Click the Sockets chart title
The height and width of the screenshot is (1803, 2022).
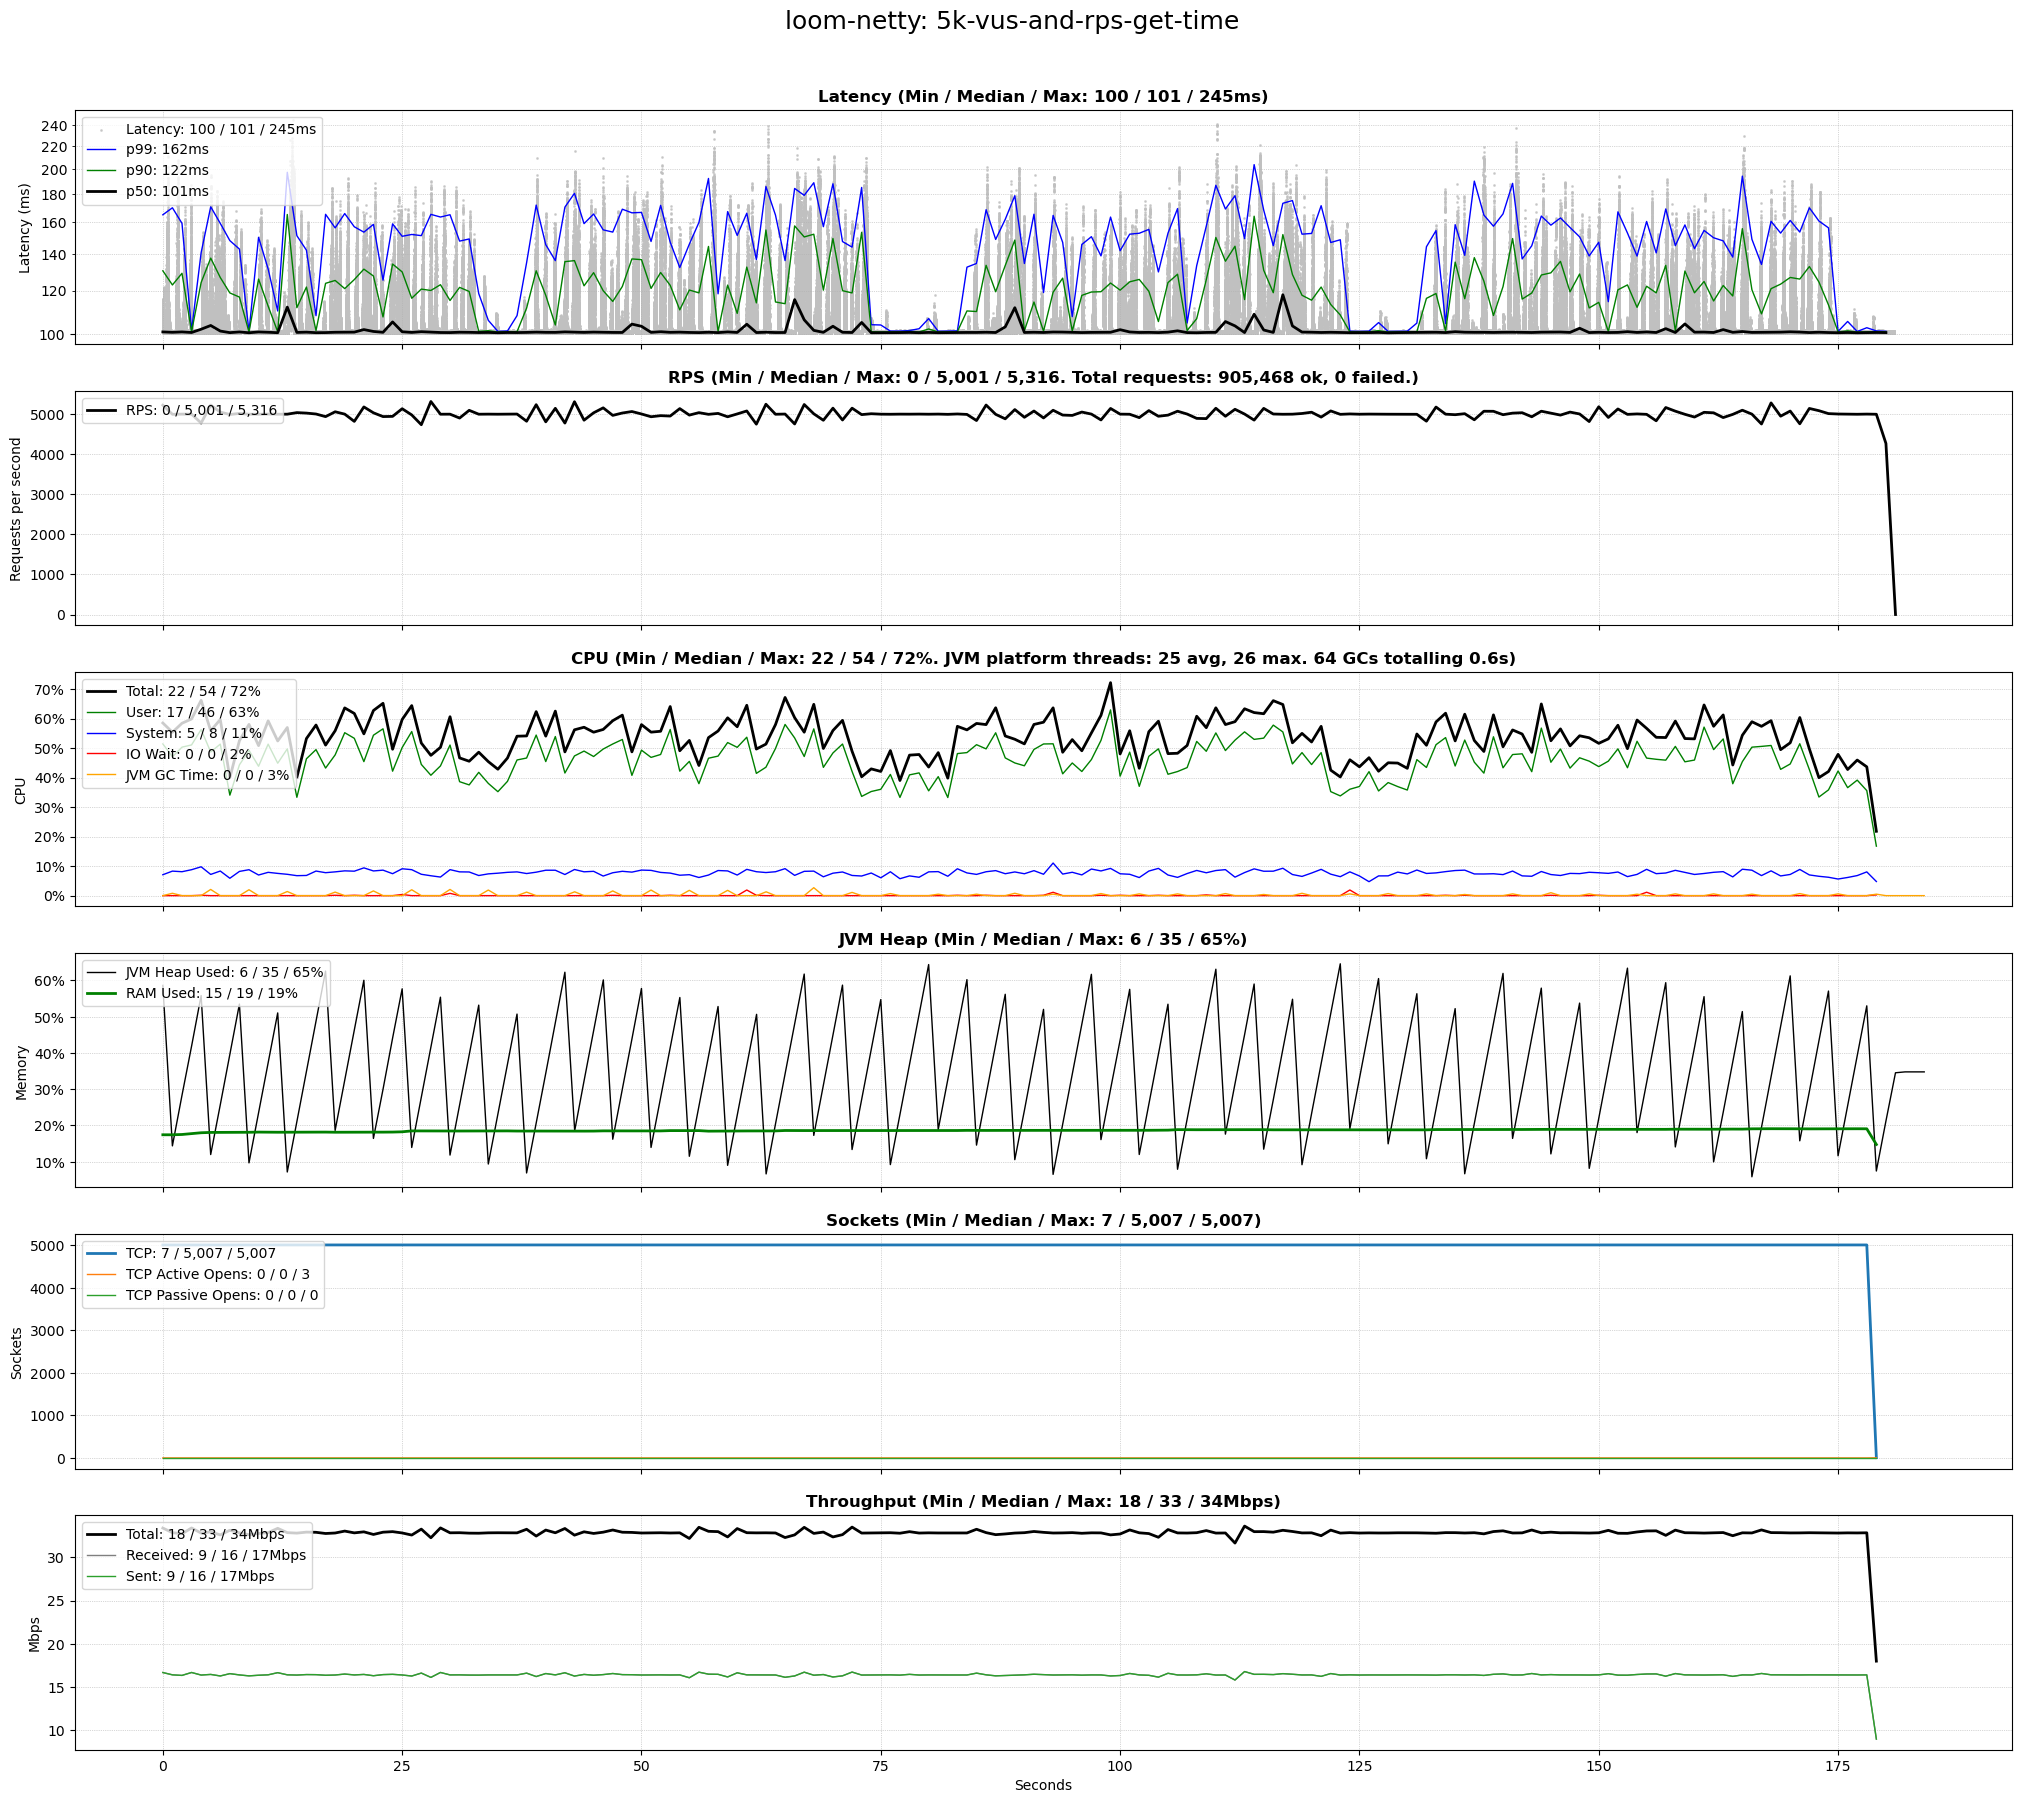[x=1043, y=1221]
